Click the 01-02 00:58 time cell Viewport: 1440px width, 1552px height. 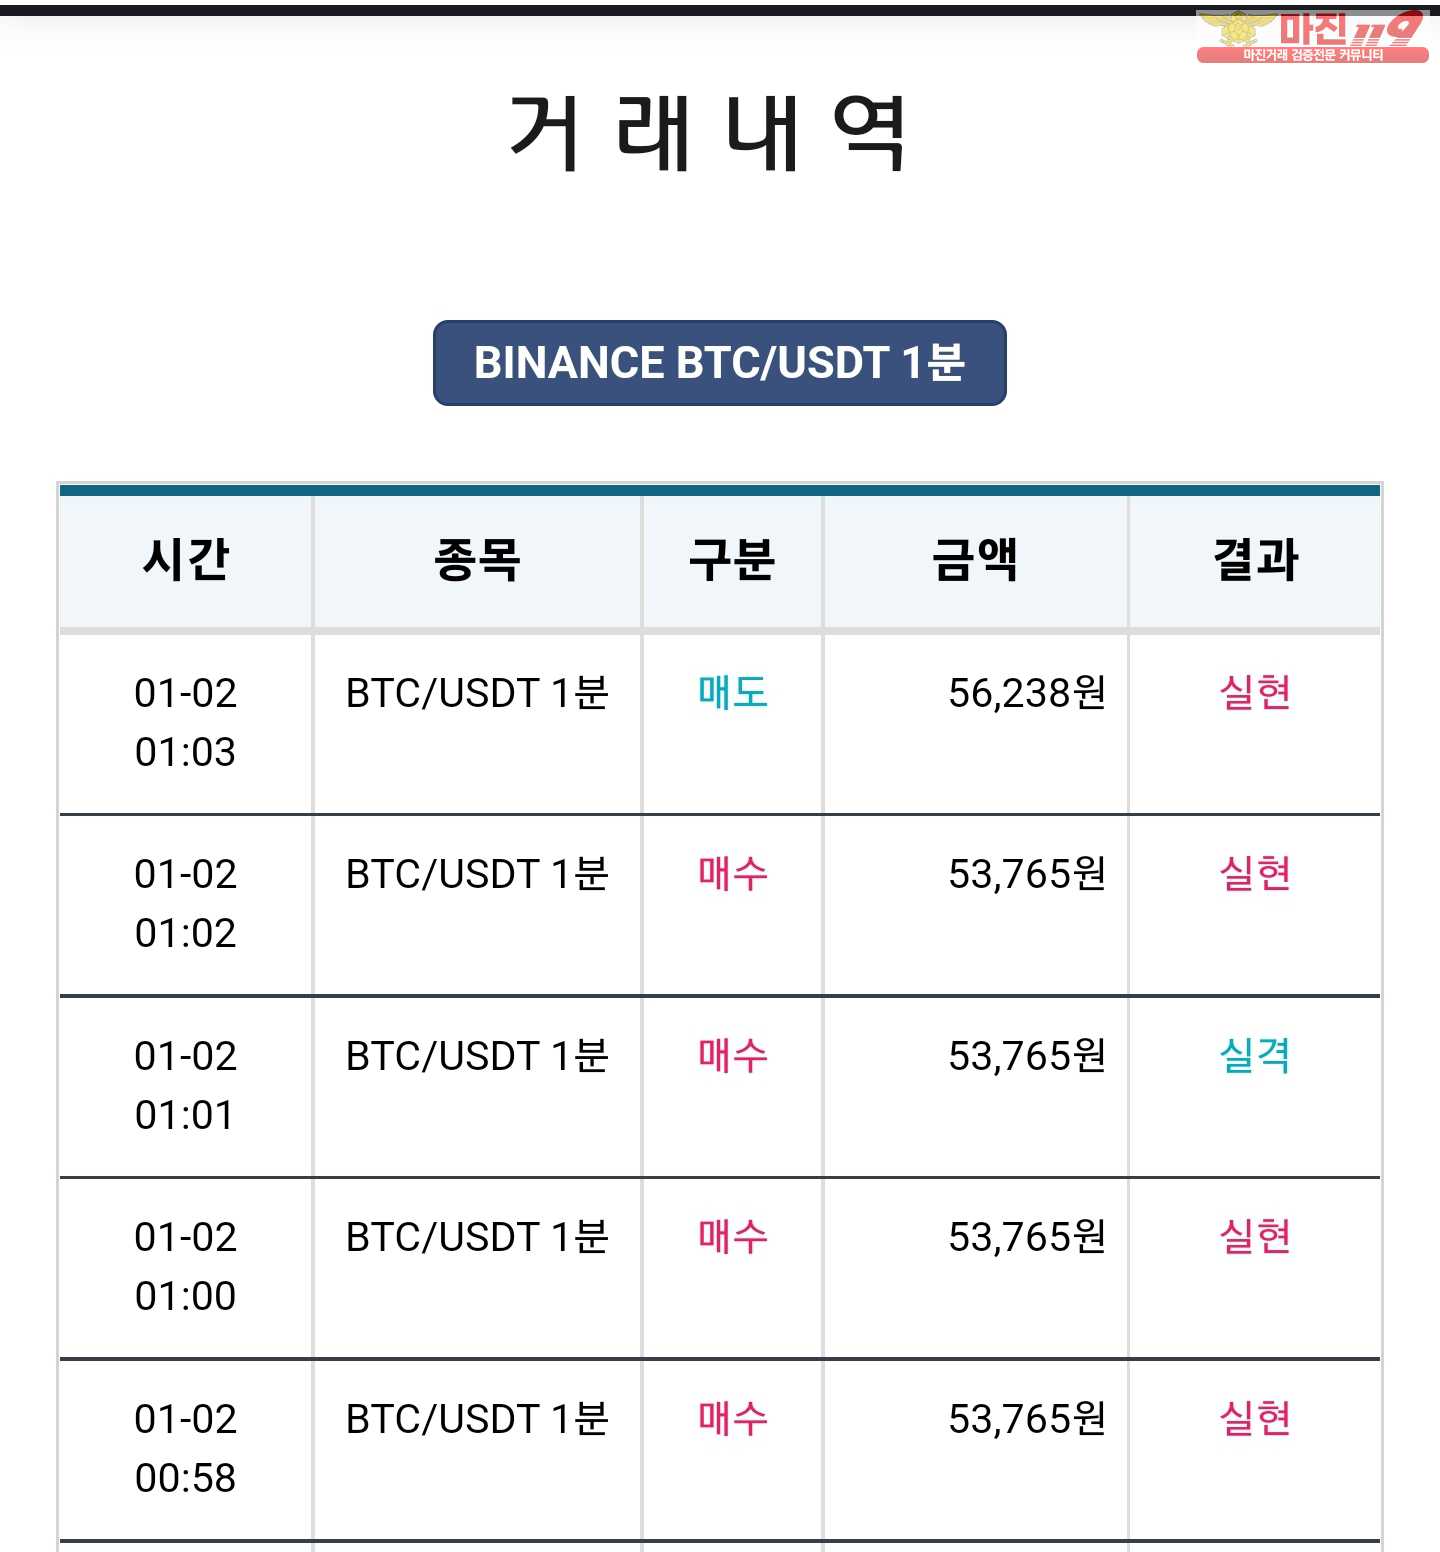pos(186,1448)
